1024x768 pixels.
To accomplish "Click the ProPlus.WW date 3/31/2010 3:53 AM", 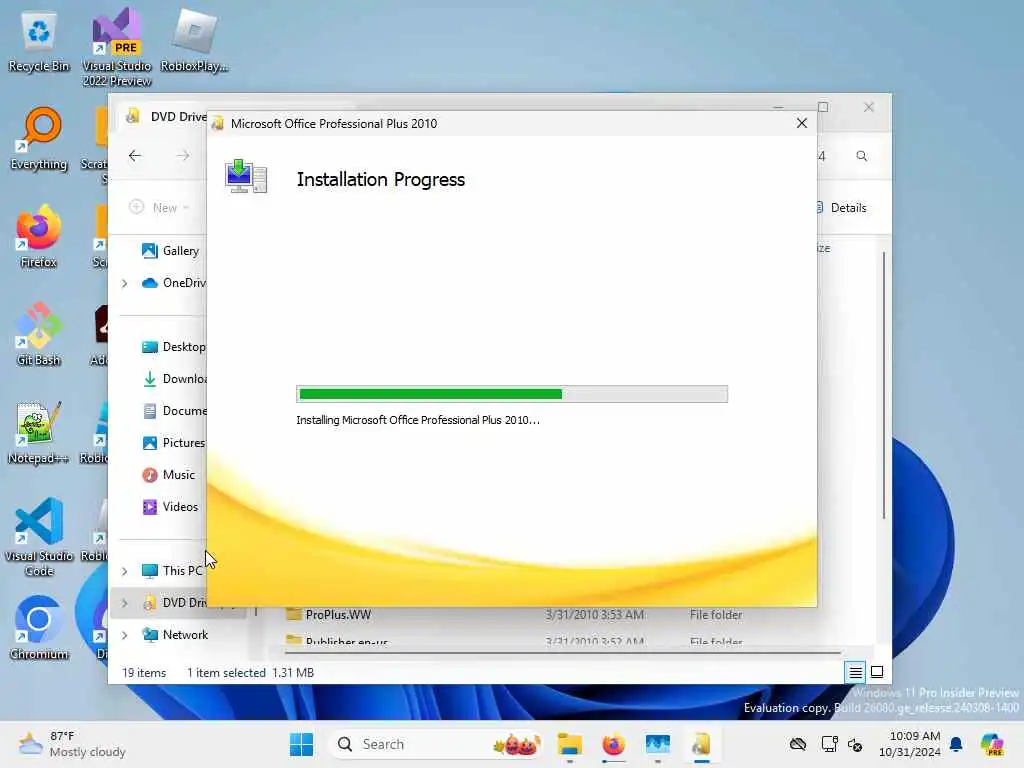I will [x=594, y=615].
